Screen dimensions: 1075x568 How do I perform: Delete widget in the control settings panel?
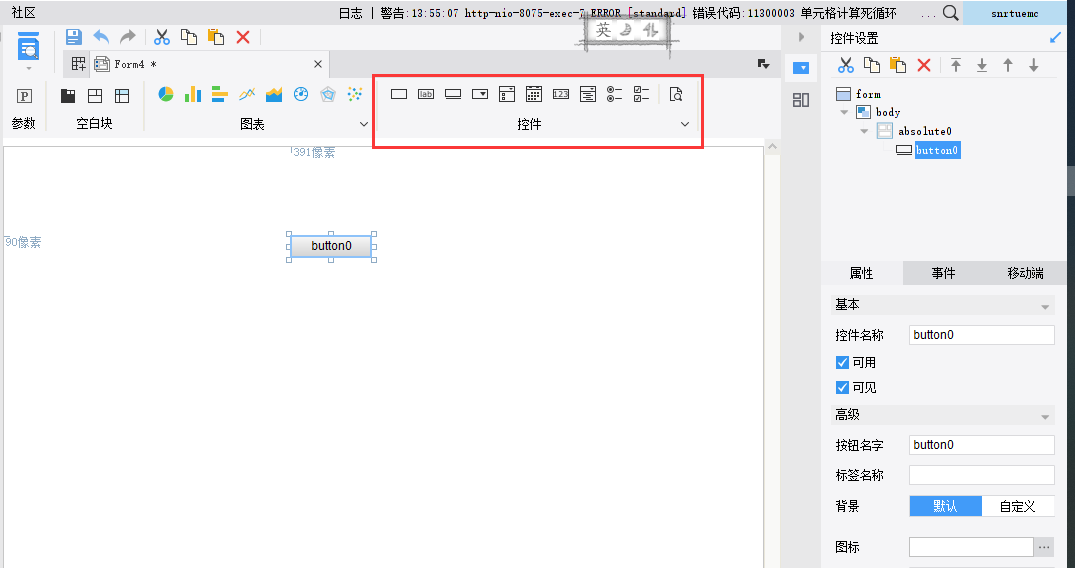(924, 65)
